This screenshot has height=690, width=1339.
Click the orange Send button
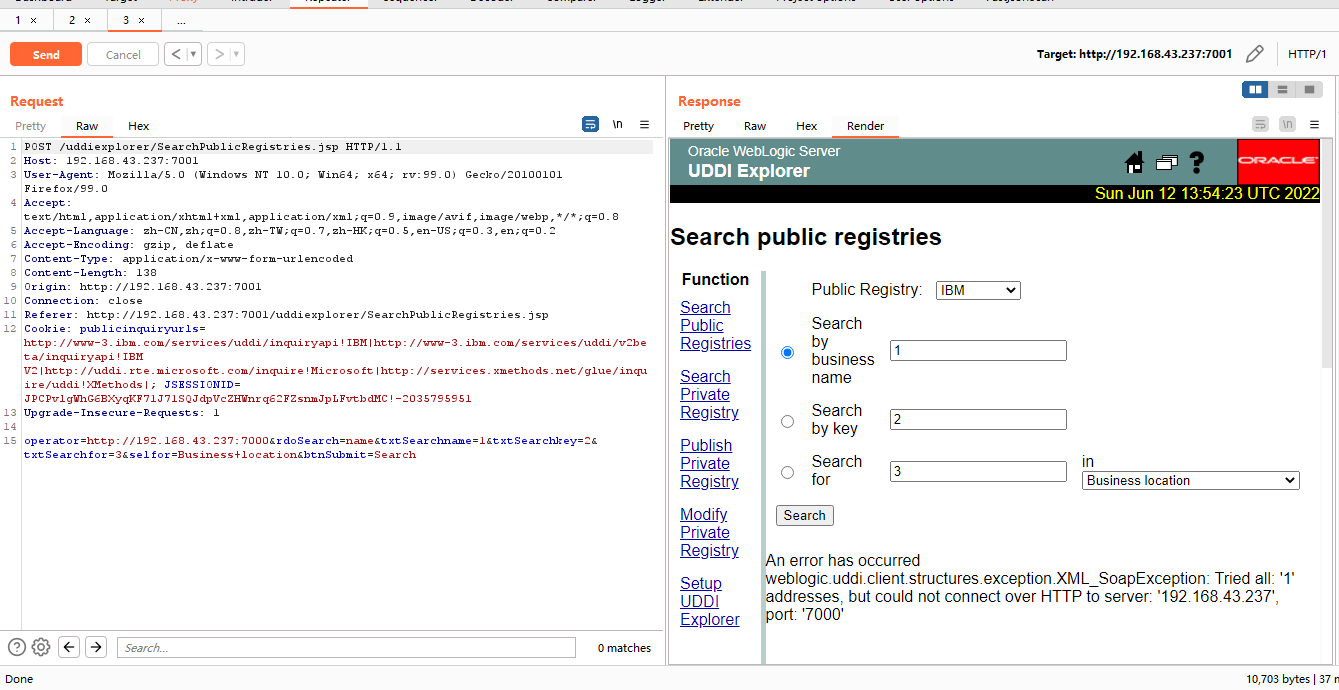[x=46, y=54]
